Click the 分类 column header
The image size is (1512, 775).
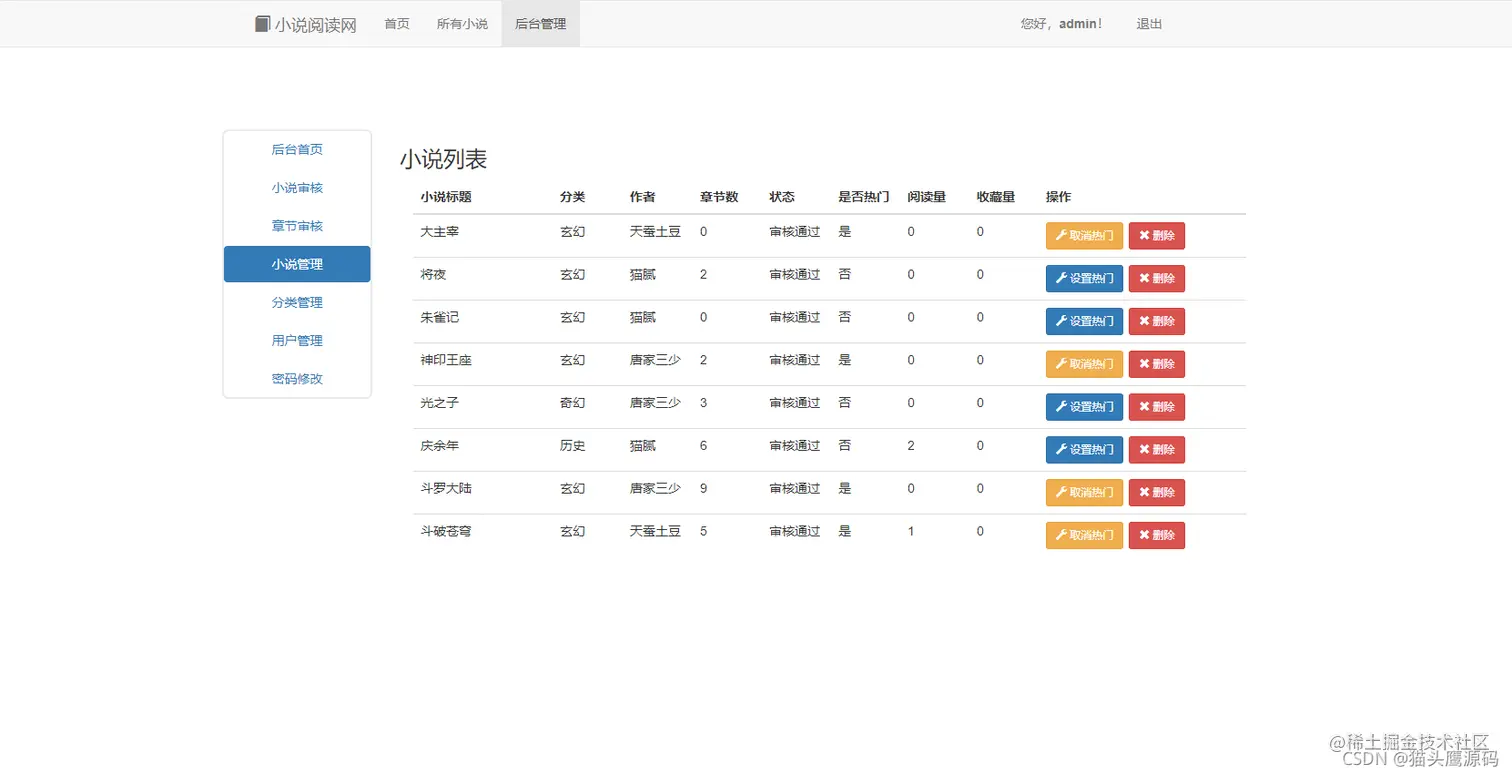tap(572, 197)
